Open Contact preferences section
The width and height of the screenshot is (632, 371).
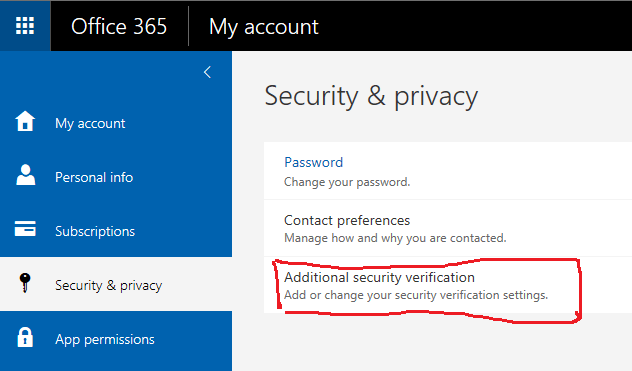click(347, 220)
